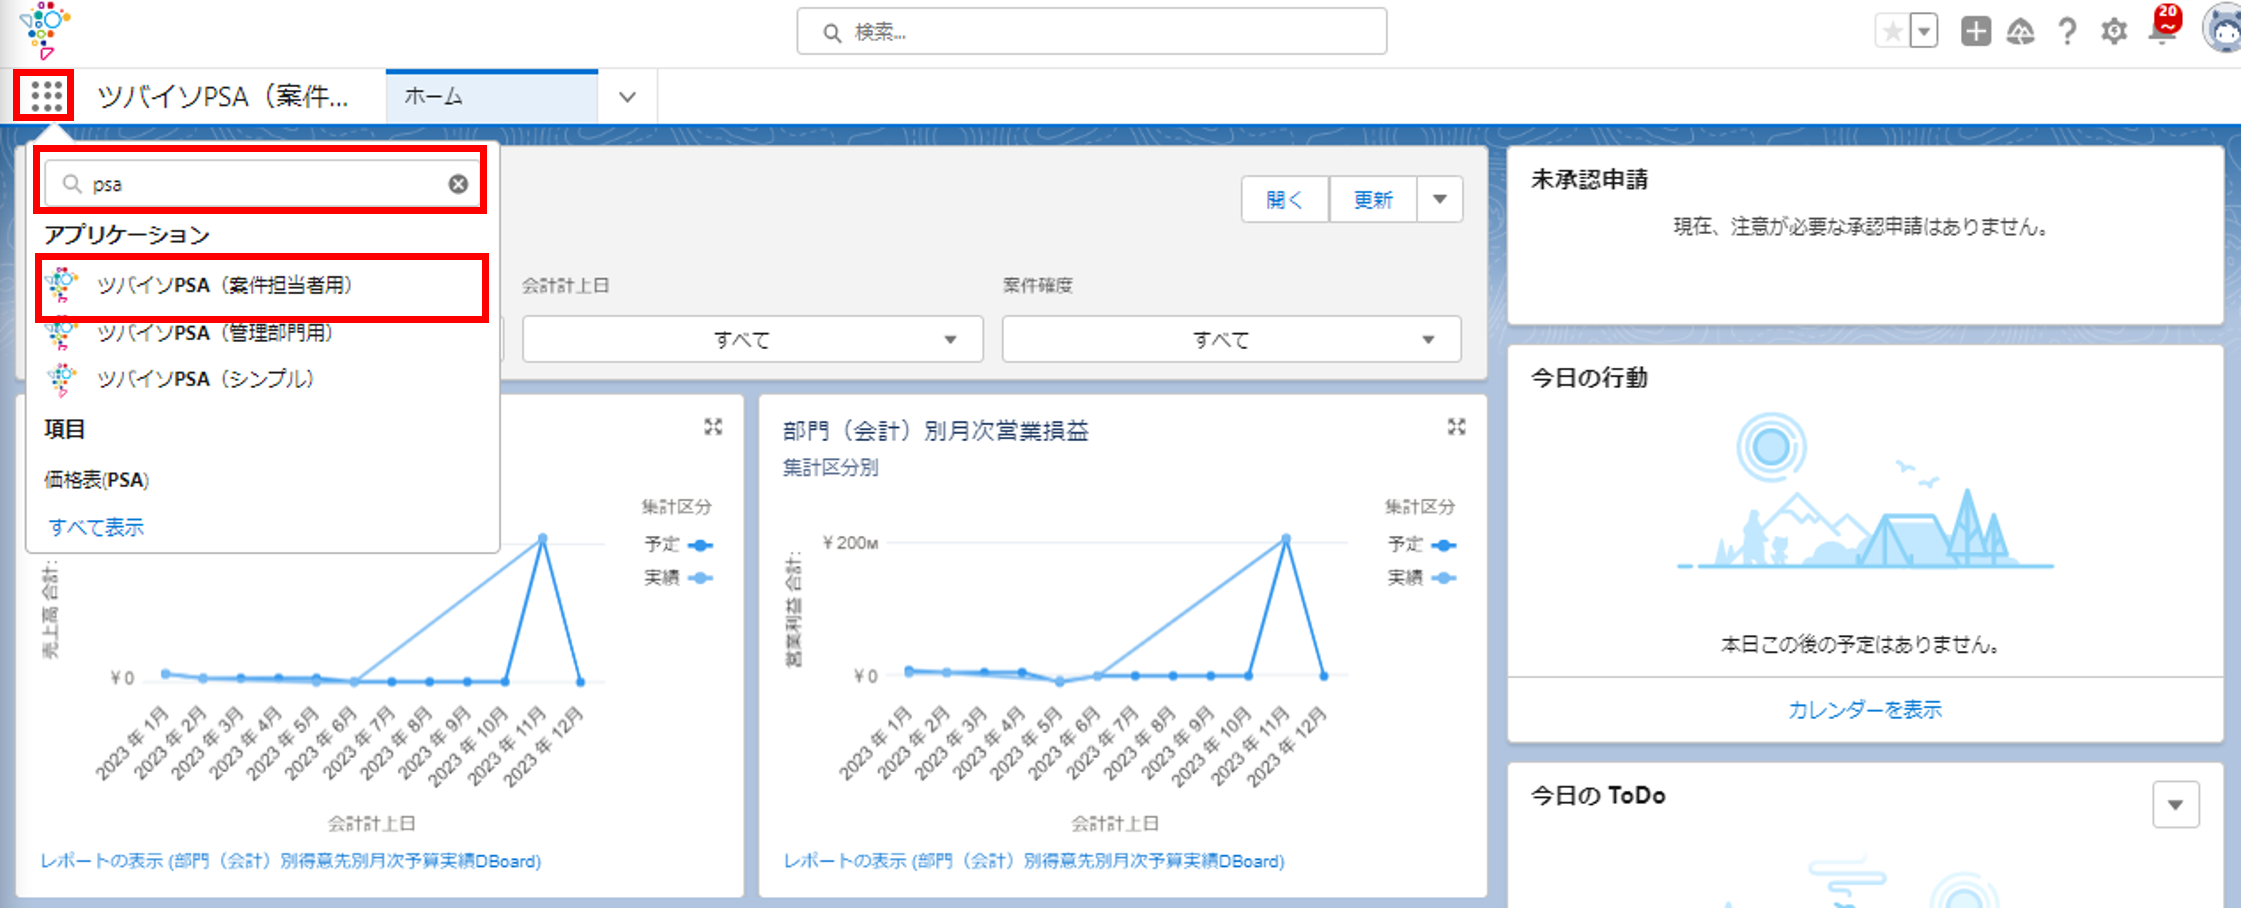Open the help question mark icon
This screenshot has width=2241, height=908.
click(2067, 32)
